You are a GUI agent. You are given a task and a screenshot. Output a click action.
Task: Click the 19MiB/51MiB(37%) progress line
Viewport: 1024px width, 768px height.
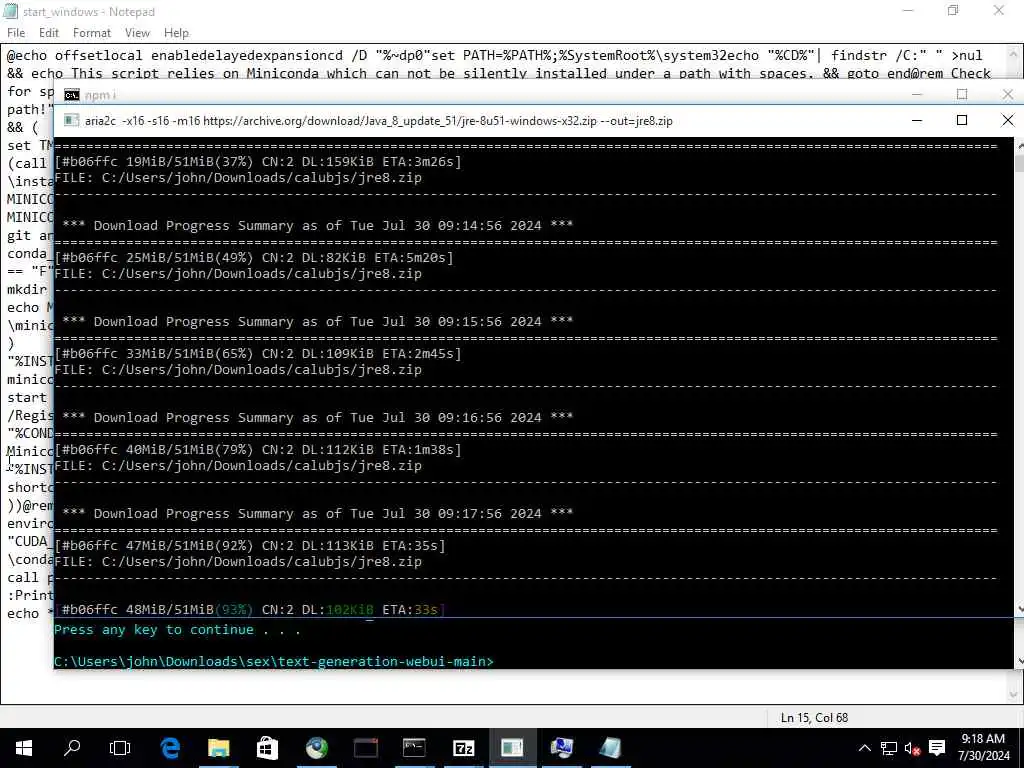pyautogui.click(x=258, y=162)
